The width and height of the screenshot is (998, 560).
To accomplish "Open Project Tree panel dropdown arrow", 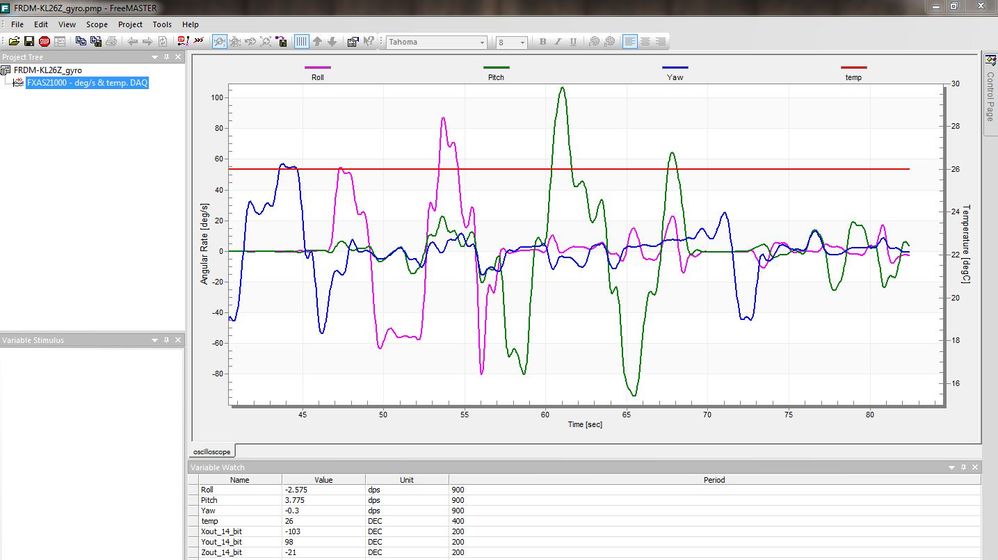I will point(155,57).
